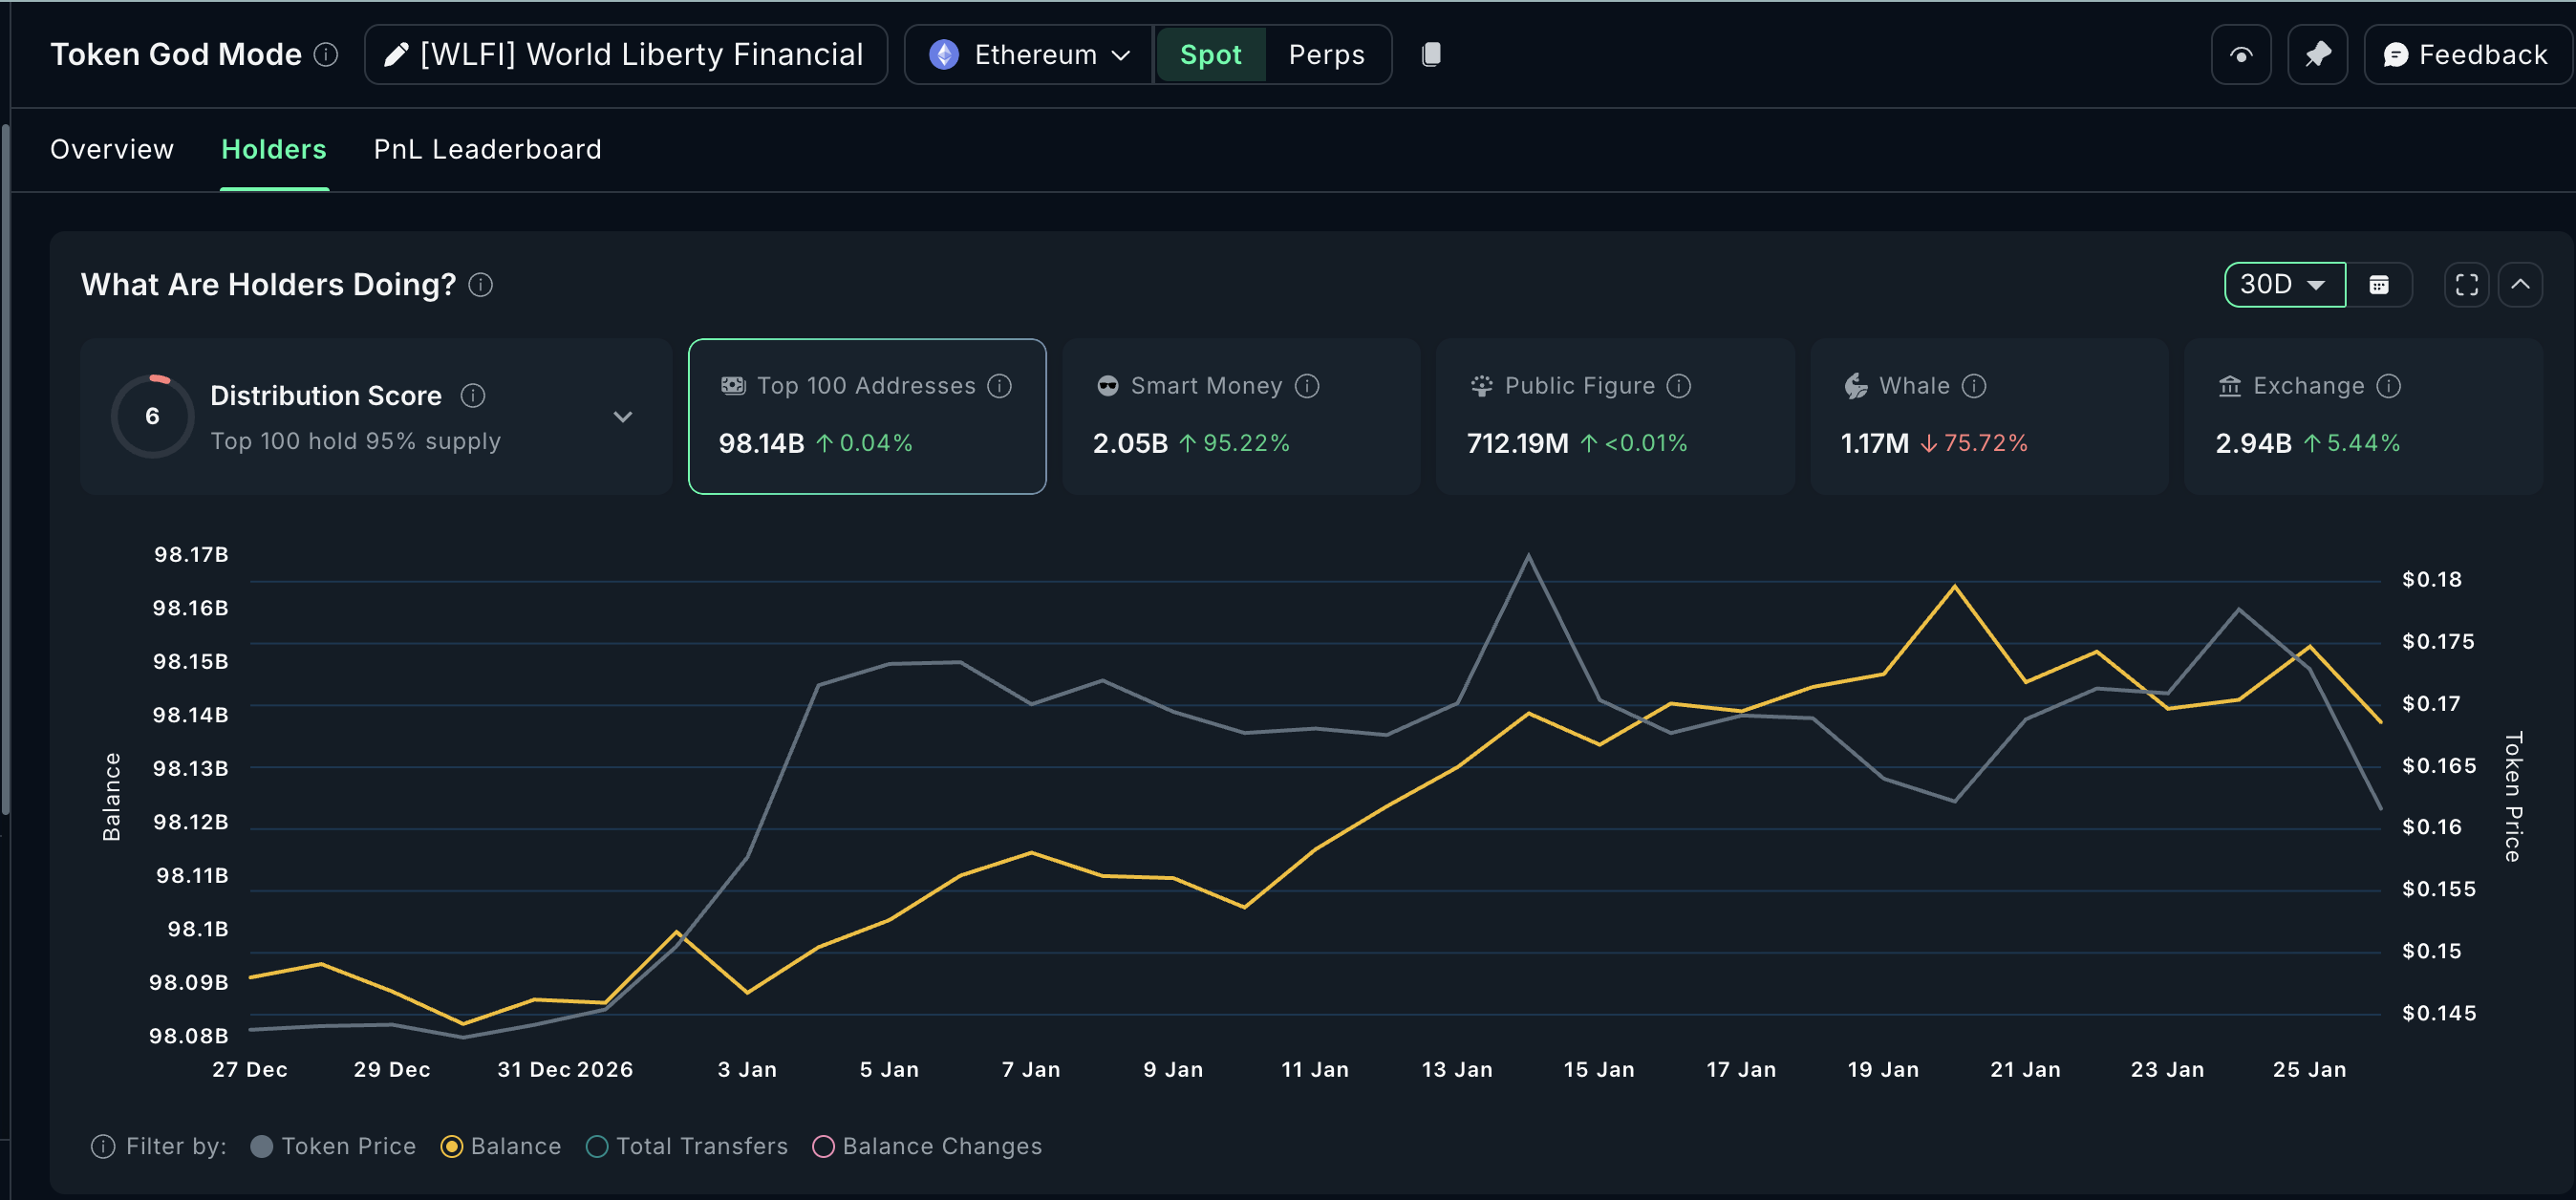Click the copy token address icon
This screenshot has width=2576, height=1200.
point(1431,54)
